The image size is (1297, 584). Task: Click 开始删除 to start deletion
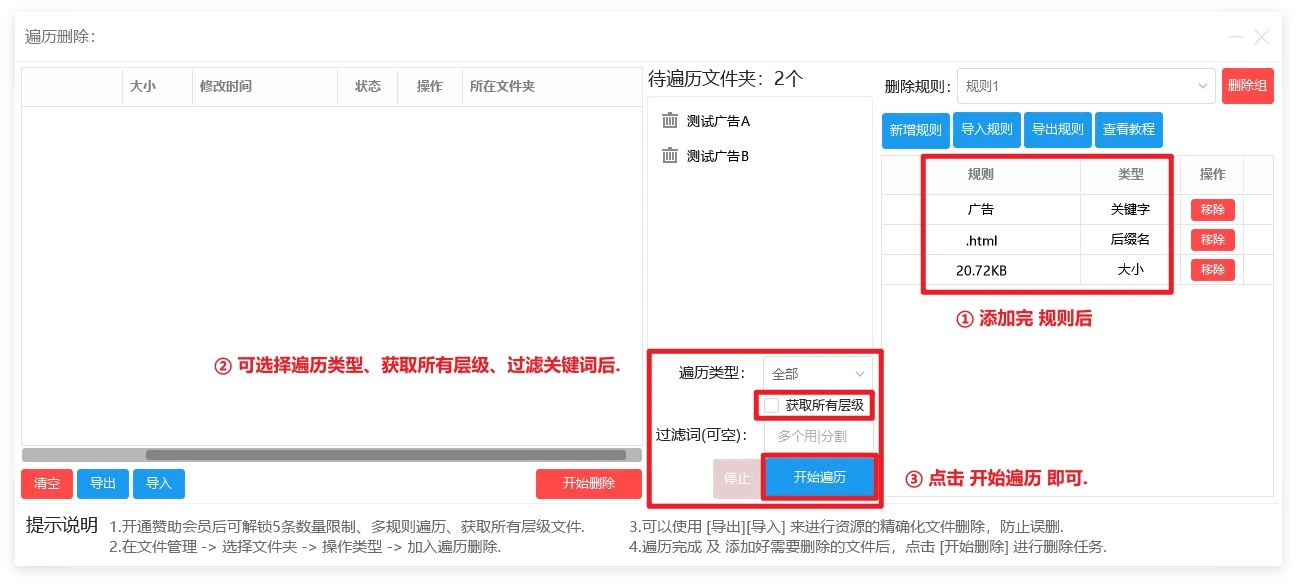pos(588,484)
